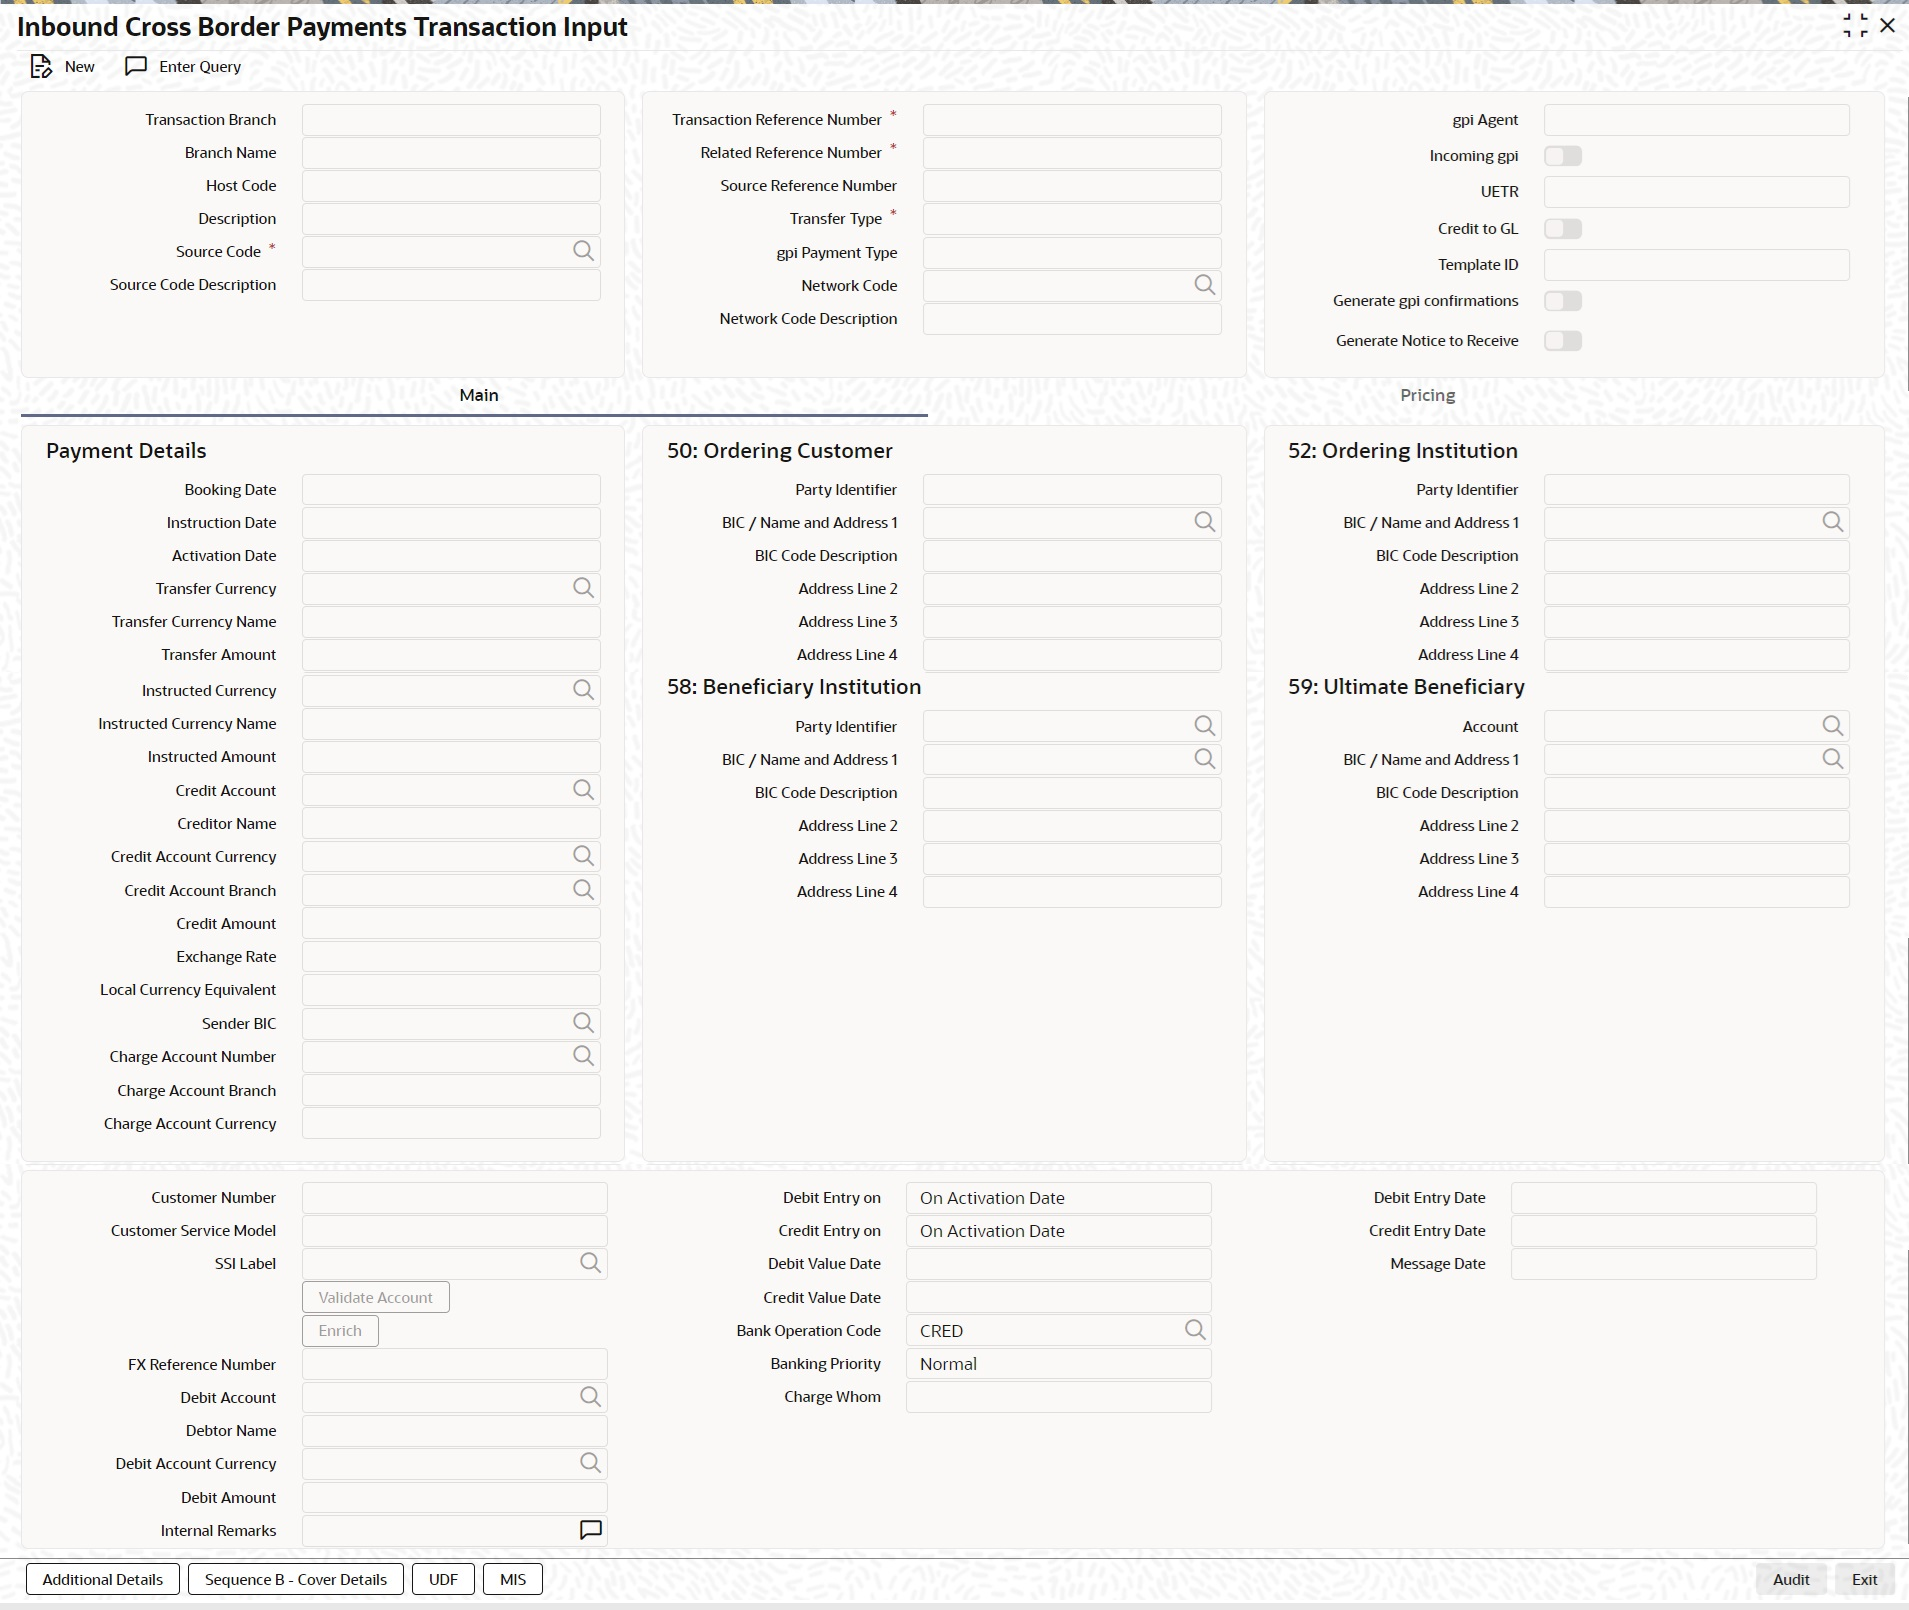Open the UDF sub-screen
The image size is (1909, 1610).
click(443, 1579)
